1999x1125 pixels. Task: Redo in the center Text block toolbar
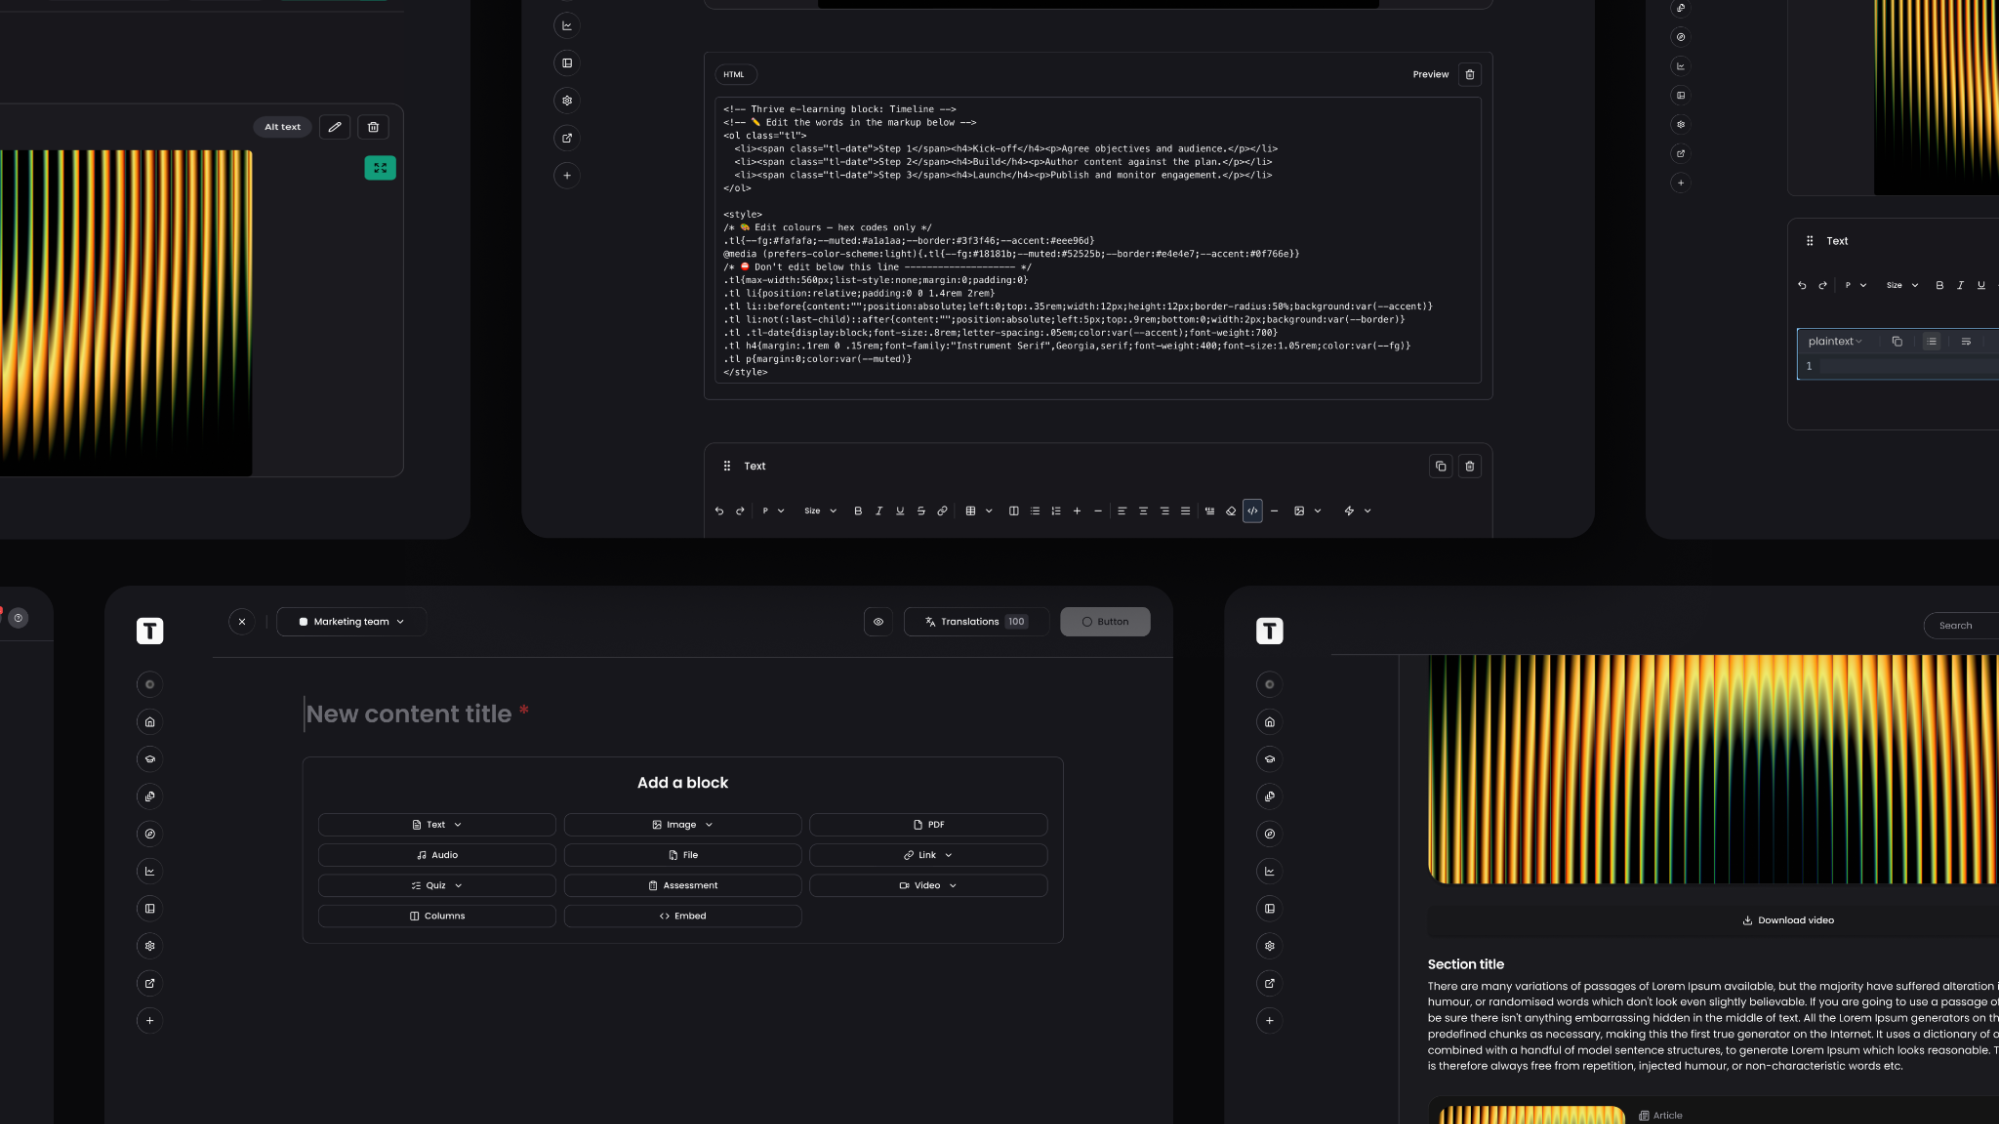point(740,511)
